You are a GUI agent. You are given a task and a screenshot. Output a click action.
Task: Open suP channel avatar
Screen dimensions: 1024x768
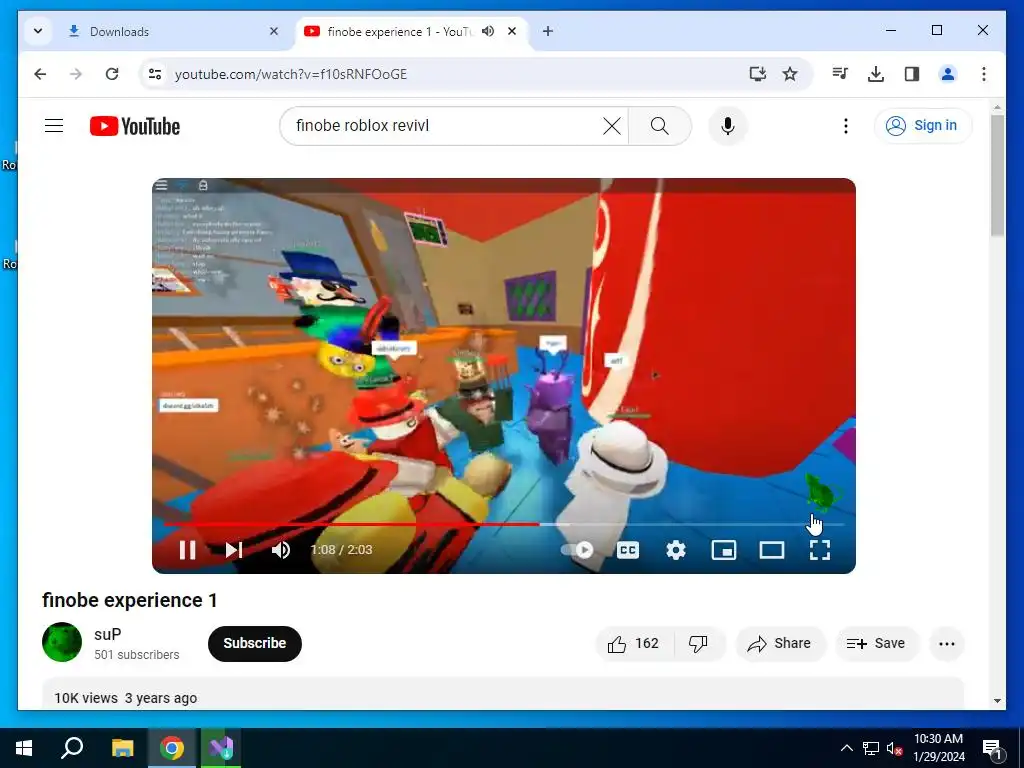[x=62, y=642]
